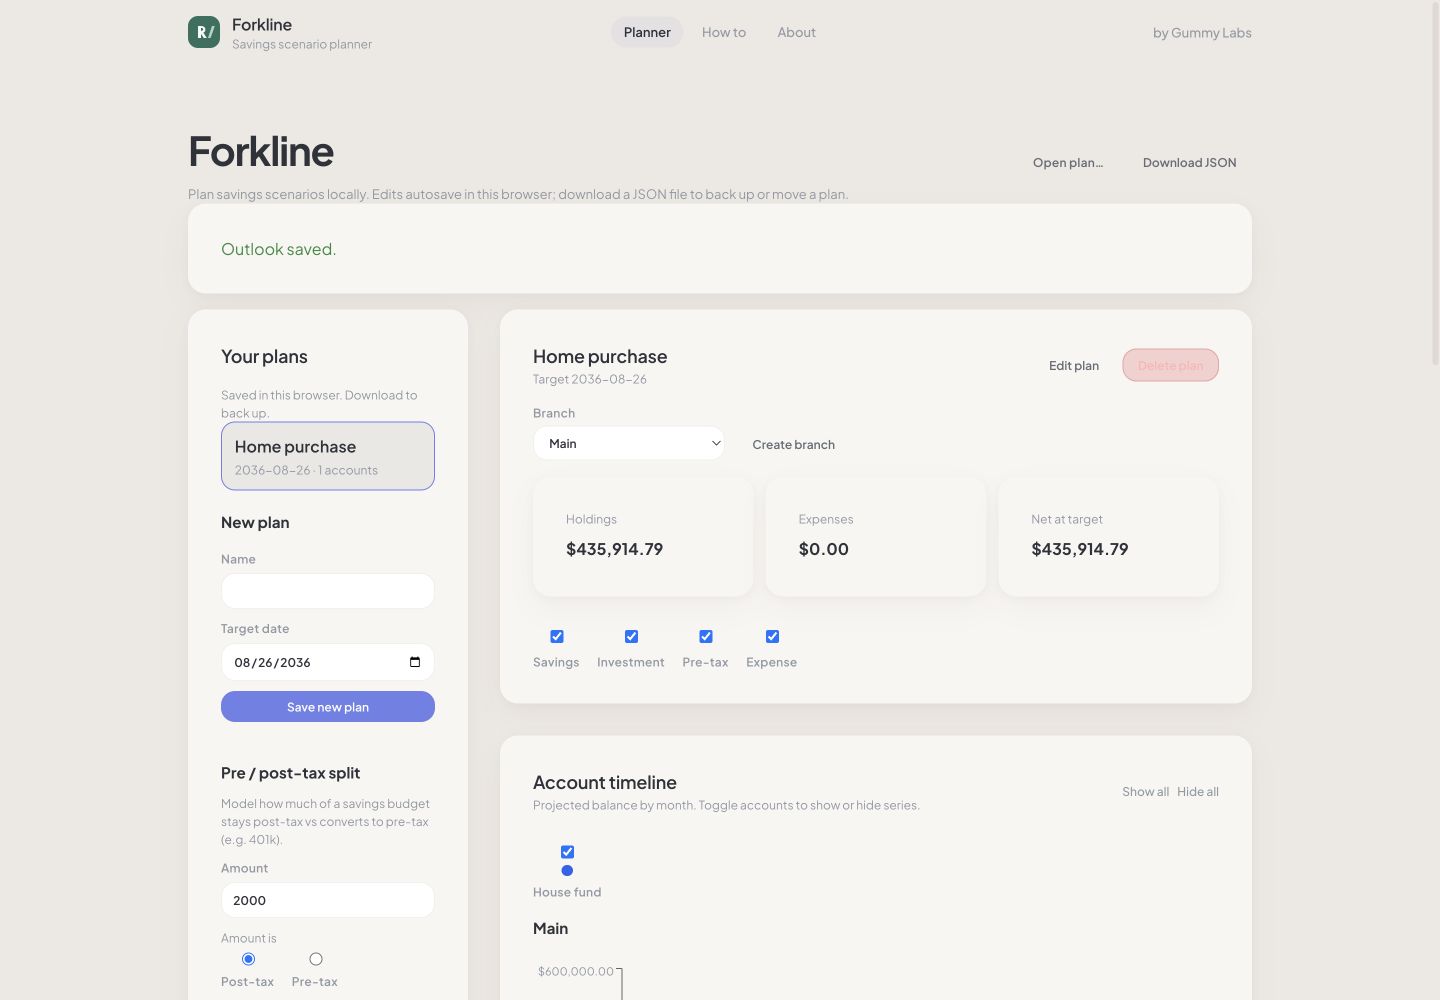Open the by Gummy Labs link
1440x1000 pixels.
pyautogui.click(x=1202, y=32)
